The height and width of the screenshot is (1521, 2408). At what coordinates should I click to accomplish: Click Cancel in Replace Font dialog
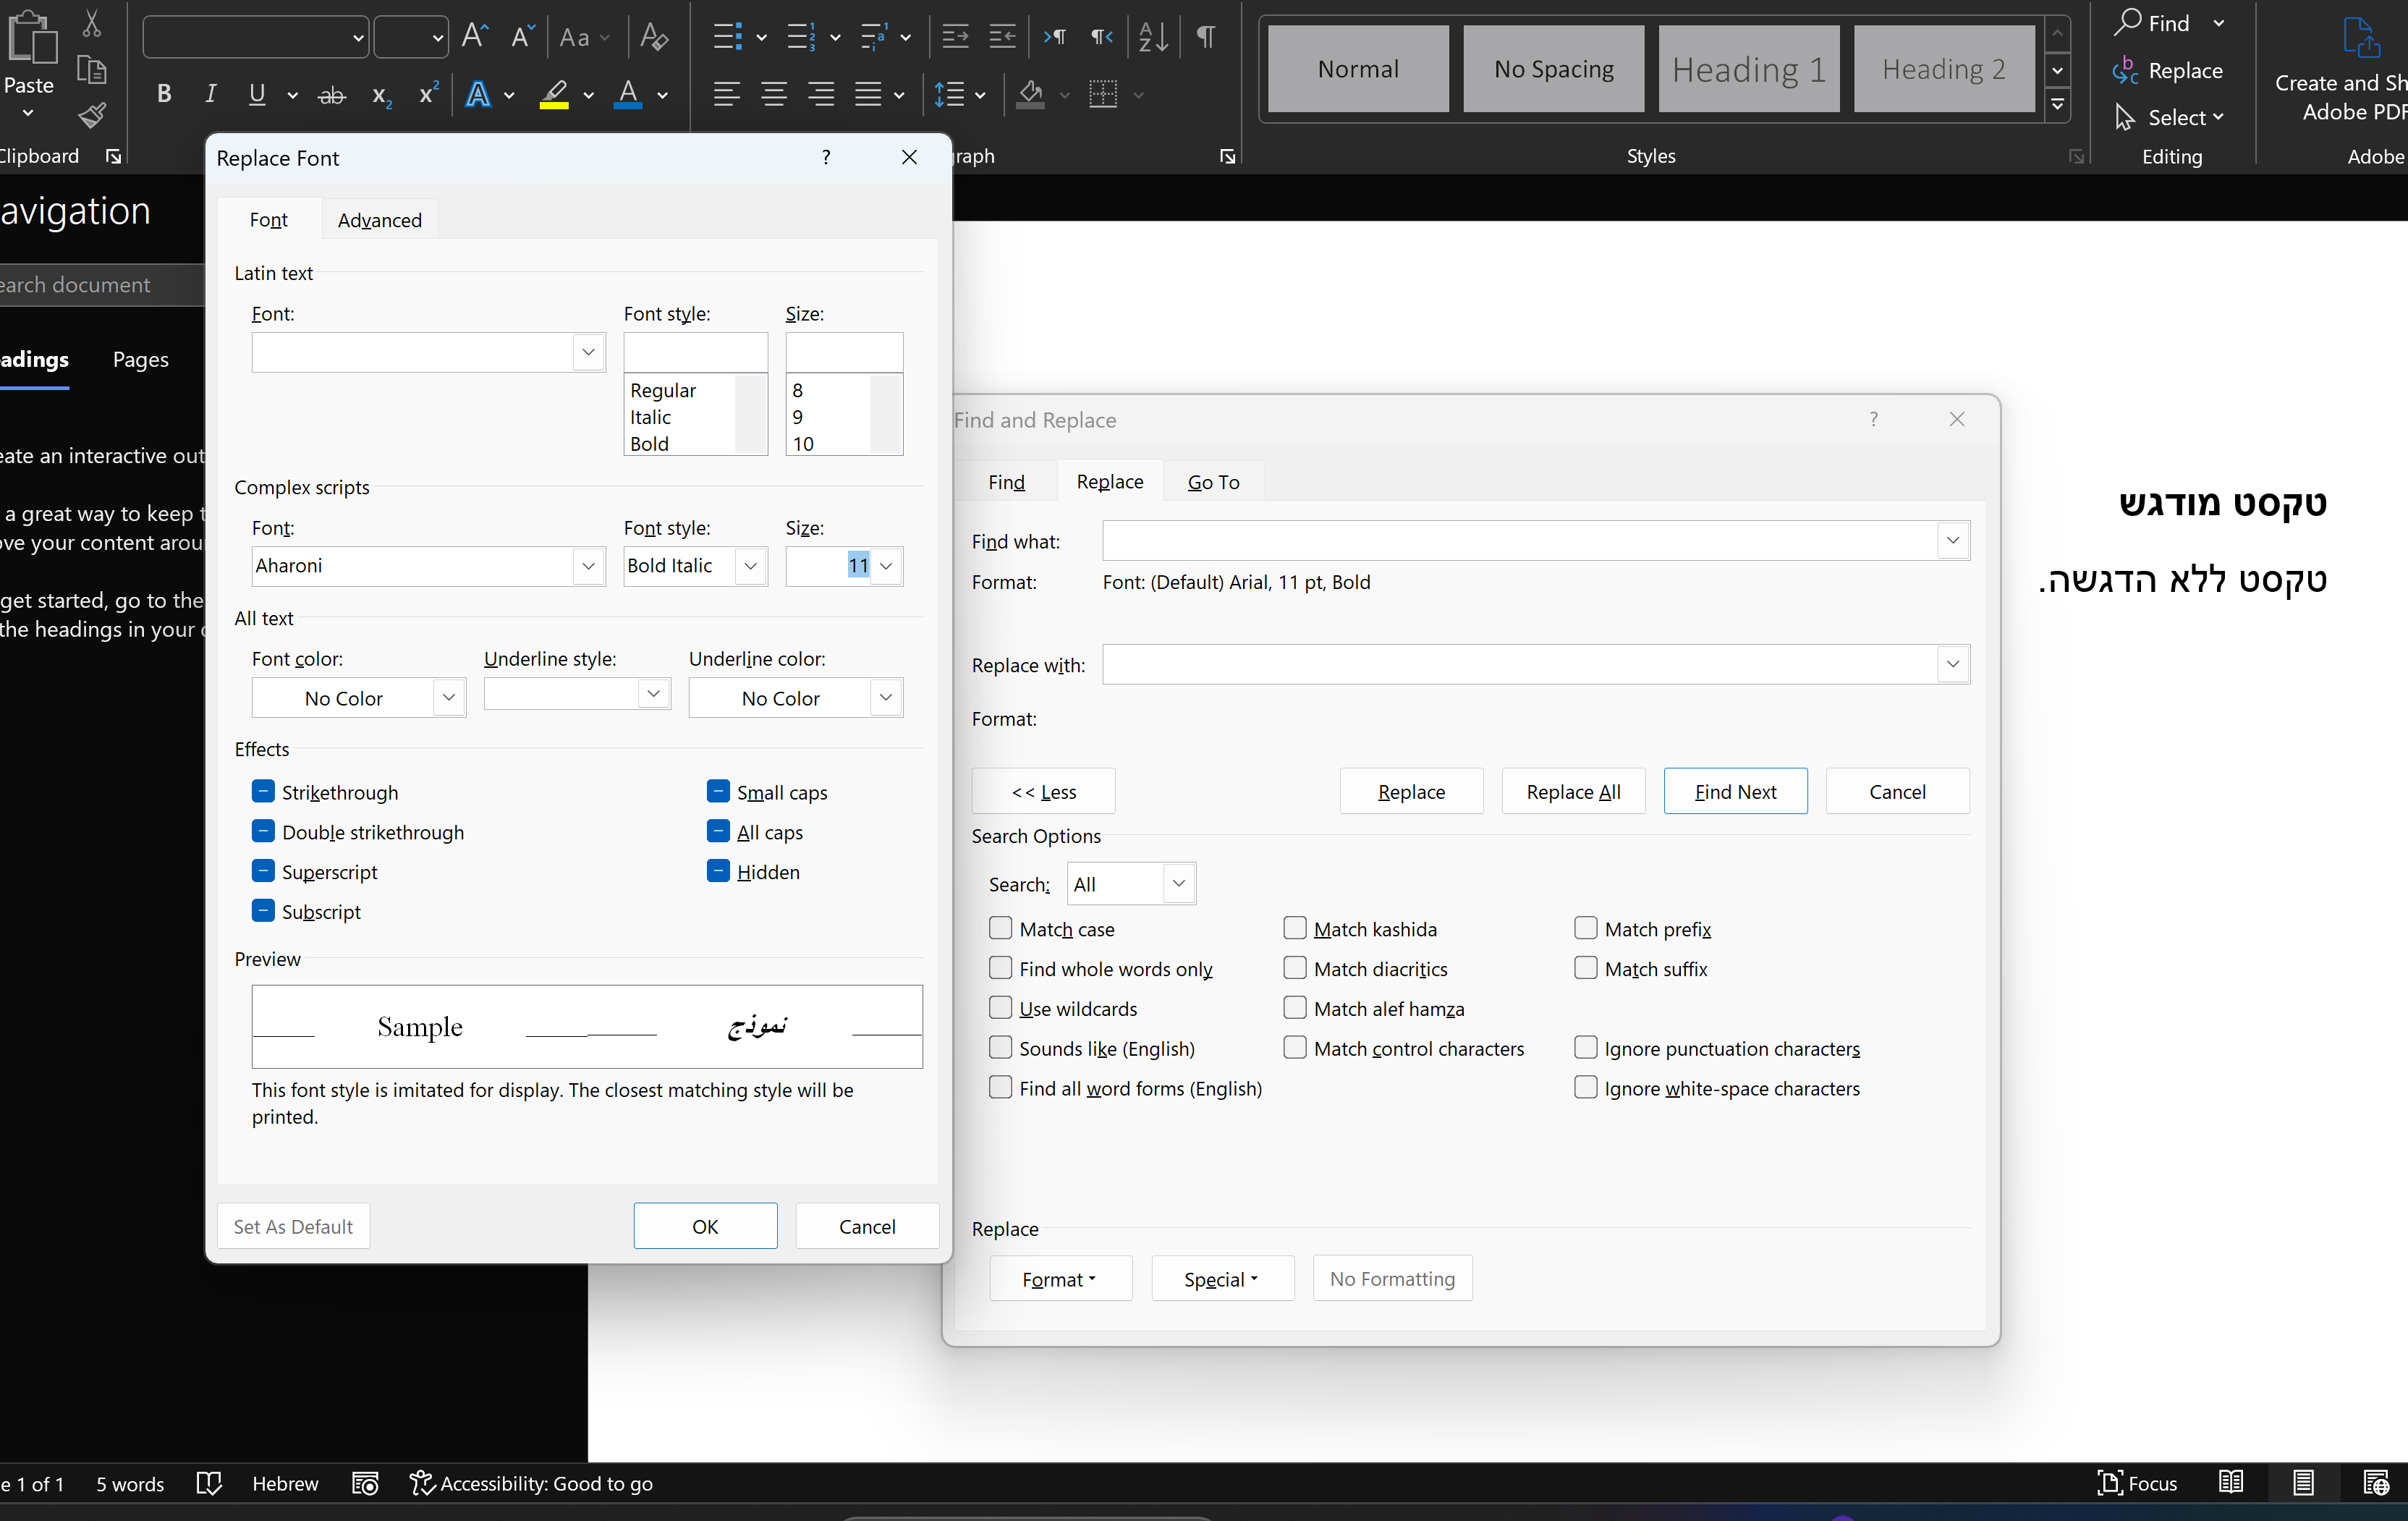click(x=867, y=1226)
